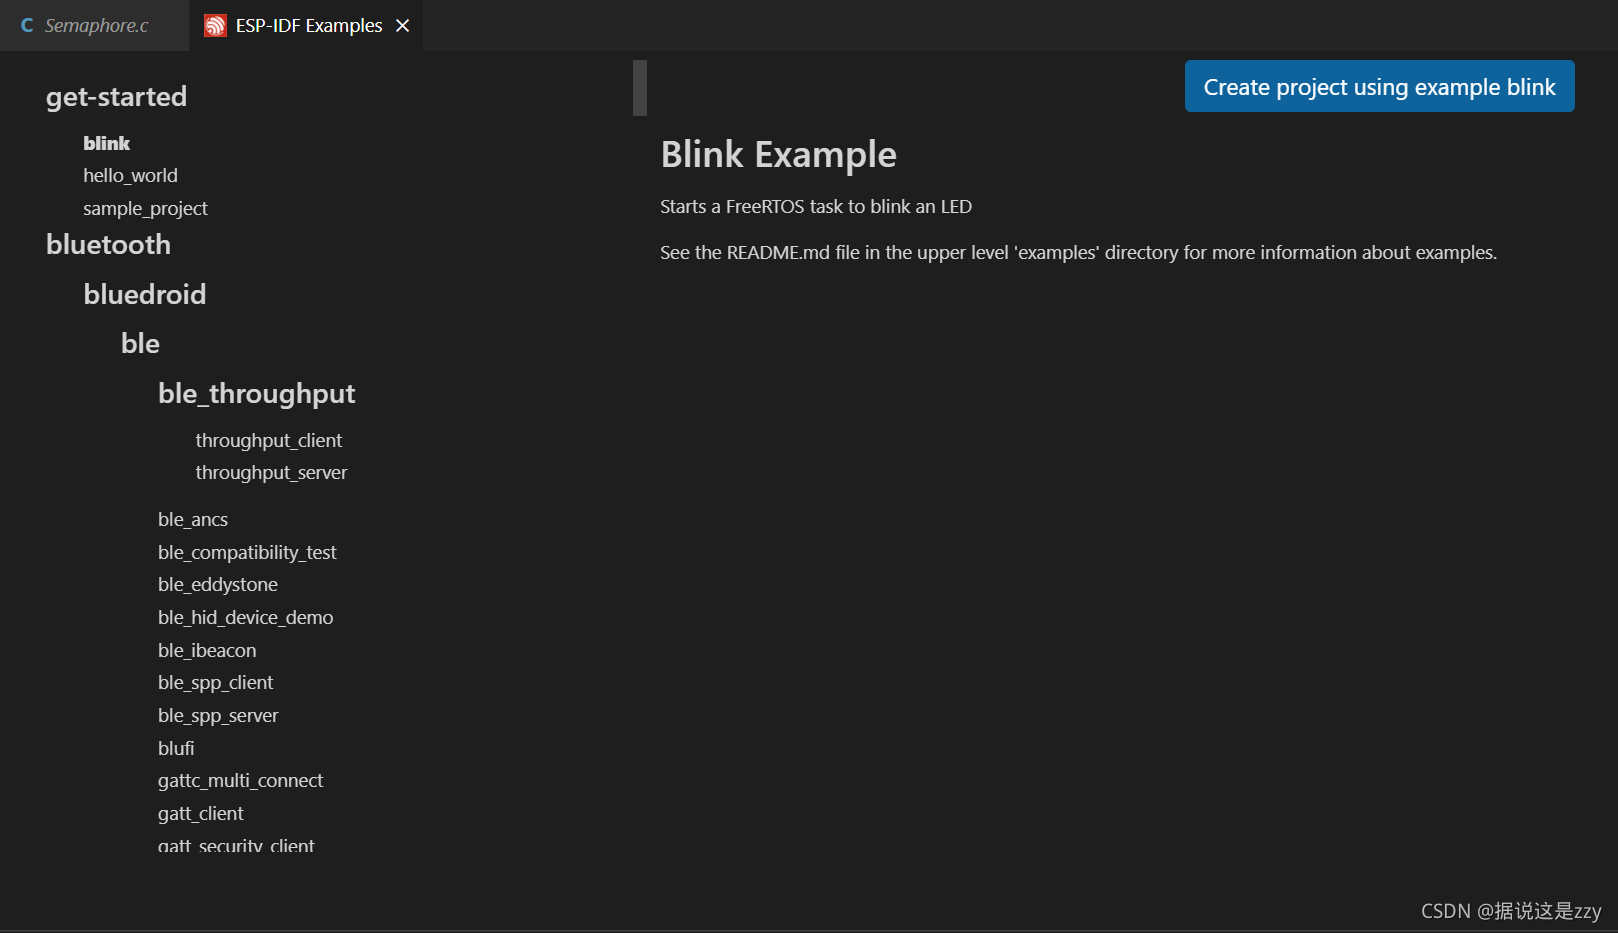Close the ESP-IDF Examples tab
The height and width of the screenshot is (933, 1618).
(x=402, y=25)
